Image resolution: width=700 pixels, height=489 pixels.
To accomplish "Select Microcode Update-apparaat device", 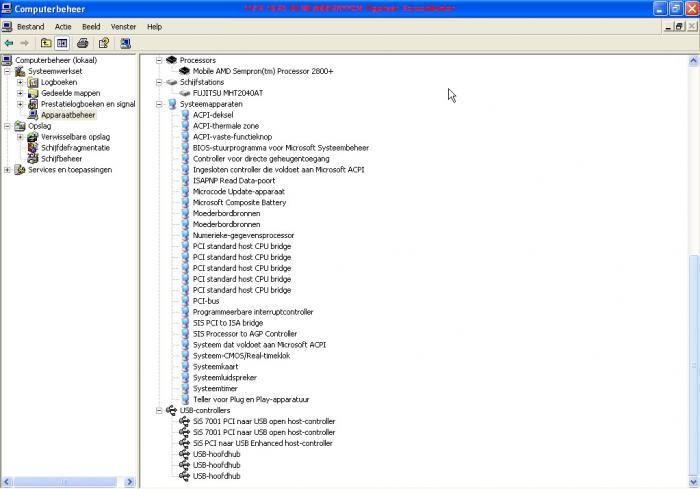I will [238, 192].
